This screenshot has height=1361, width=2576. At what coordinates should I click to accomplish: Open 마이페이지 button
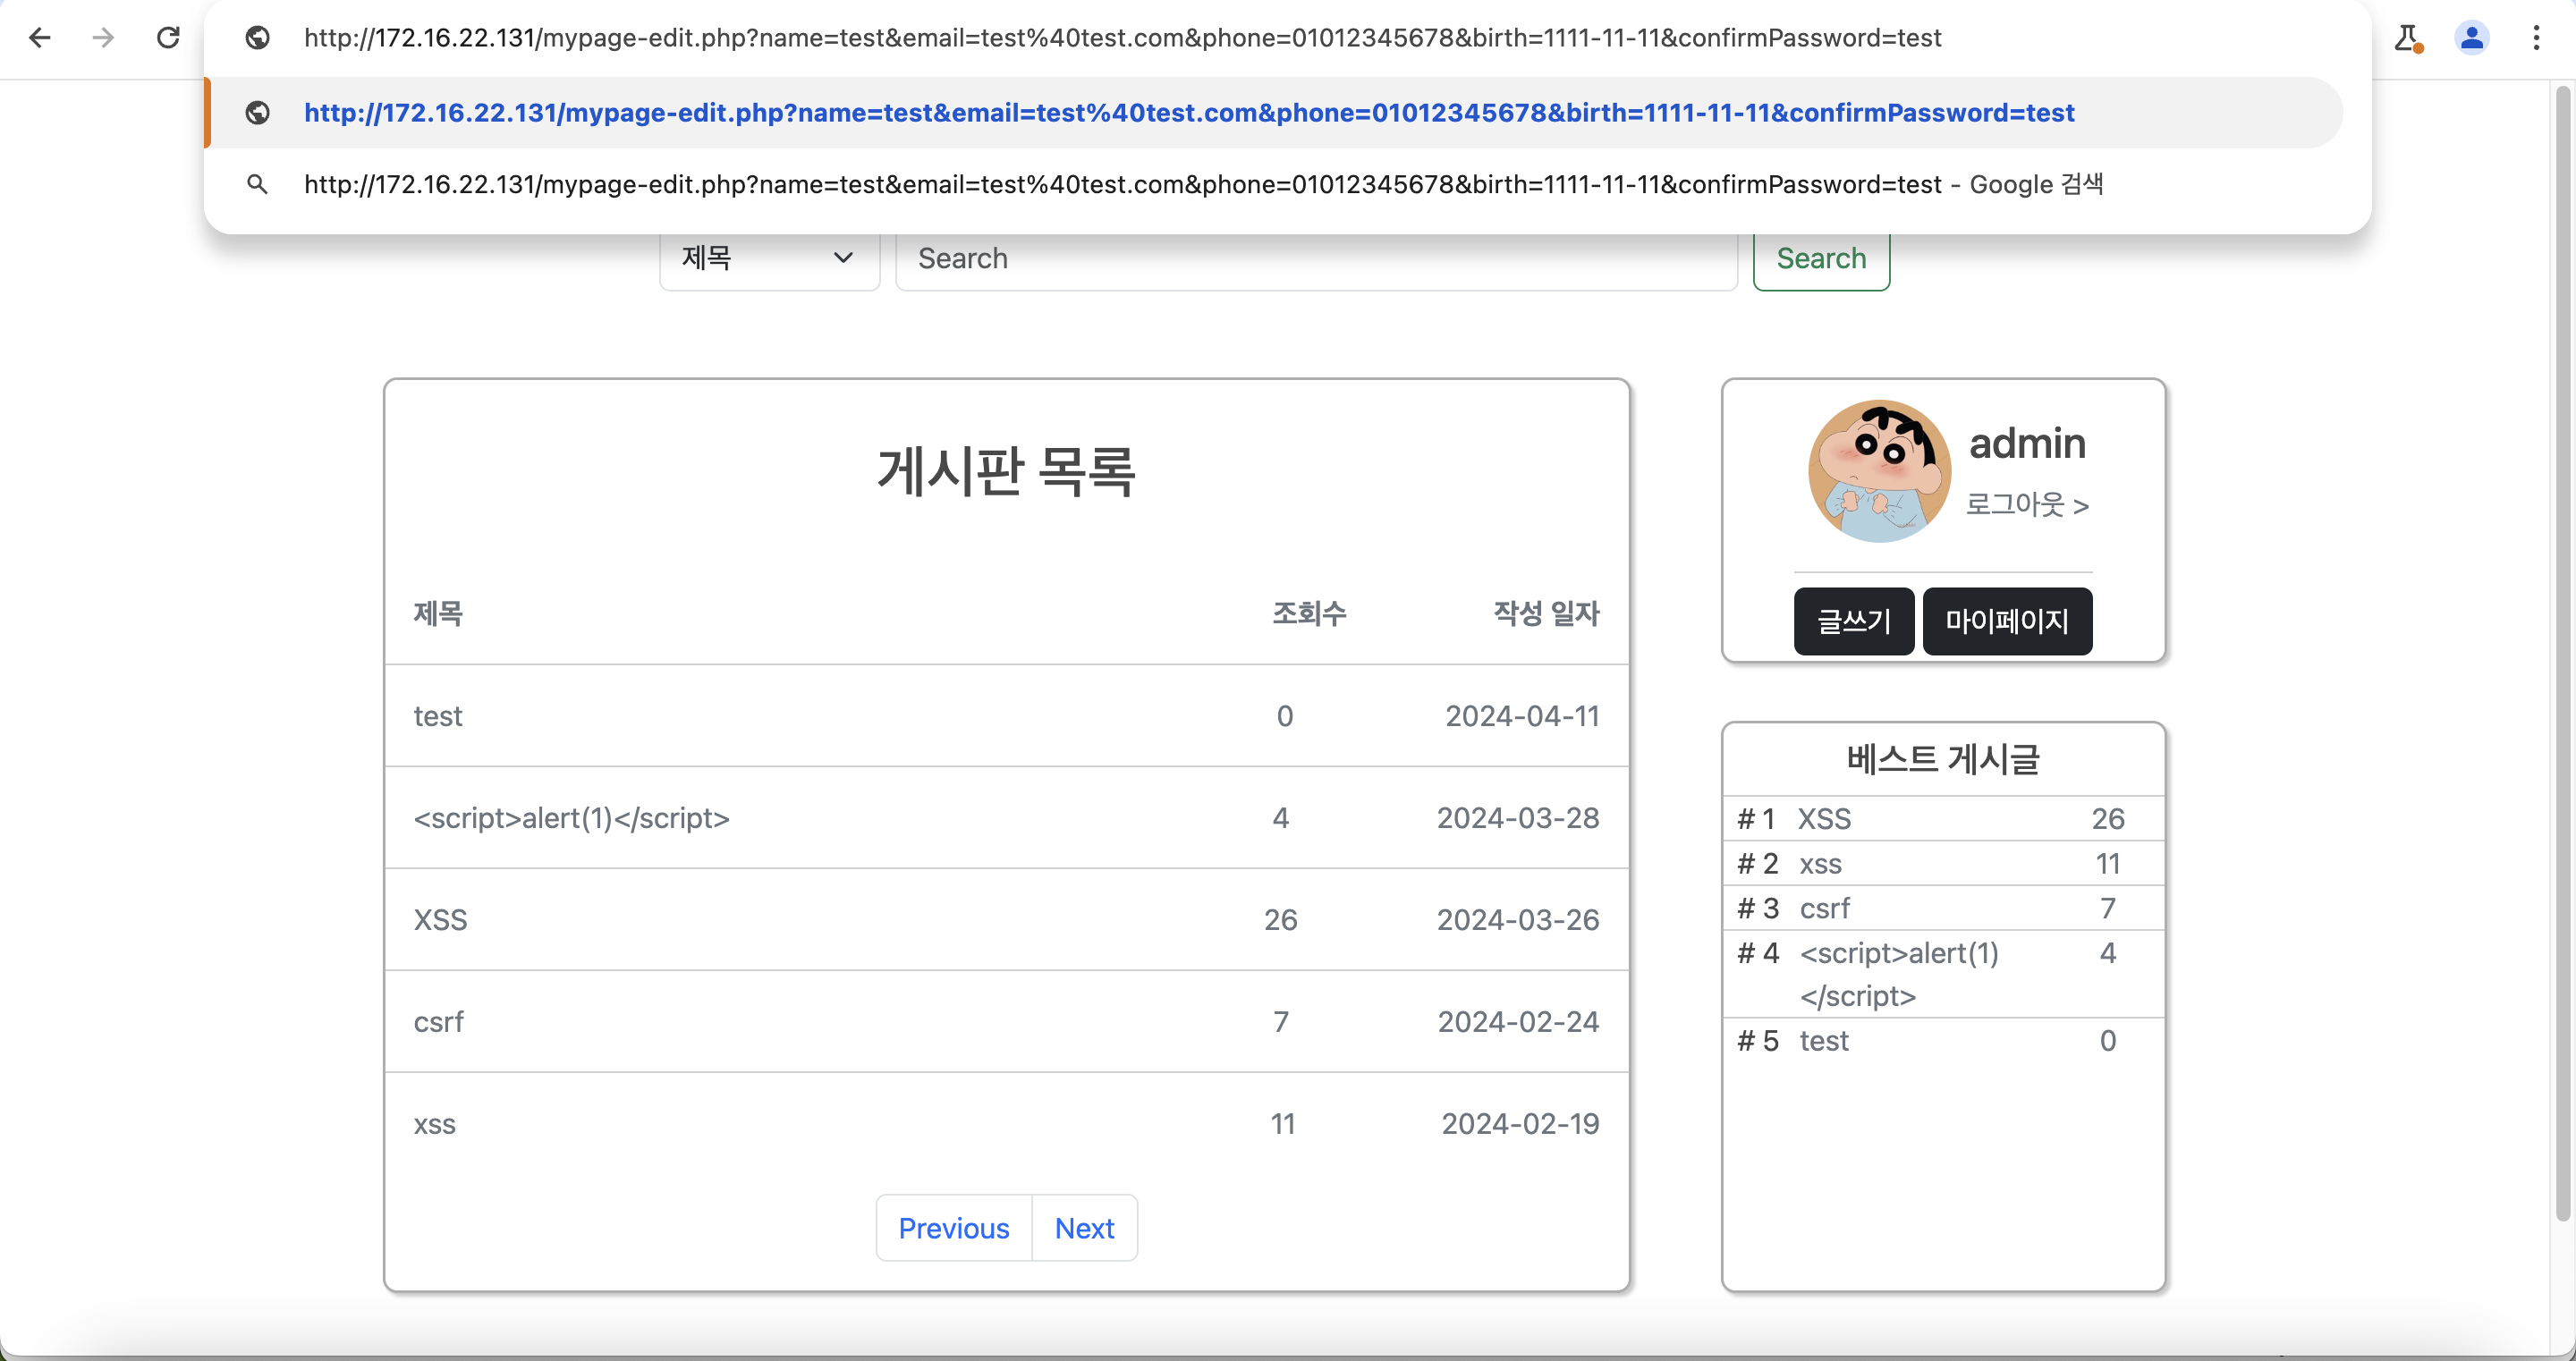(2007, 621)
